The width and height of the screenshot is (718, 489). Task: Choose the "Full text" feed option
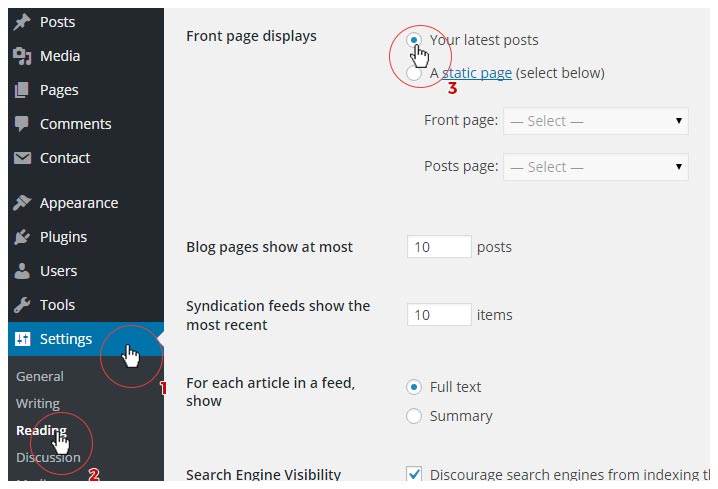414,387
